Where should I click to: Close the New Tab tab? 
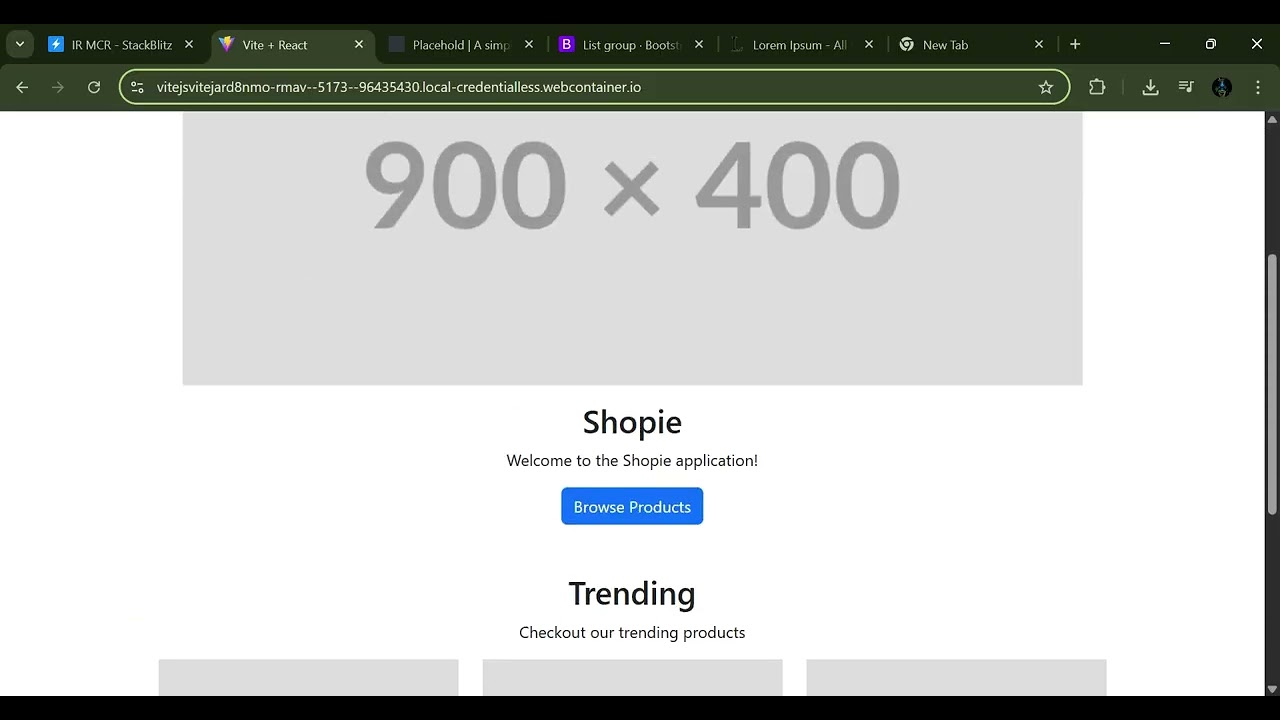click(1039, 45)
